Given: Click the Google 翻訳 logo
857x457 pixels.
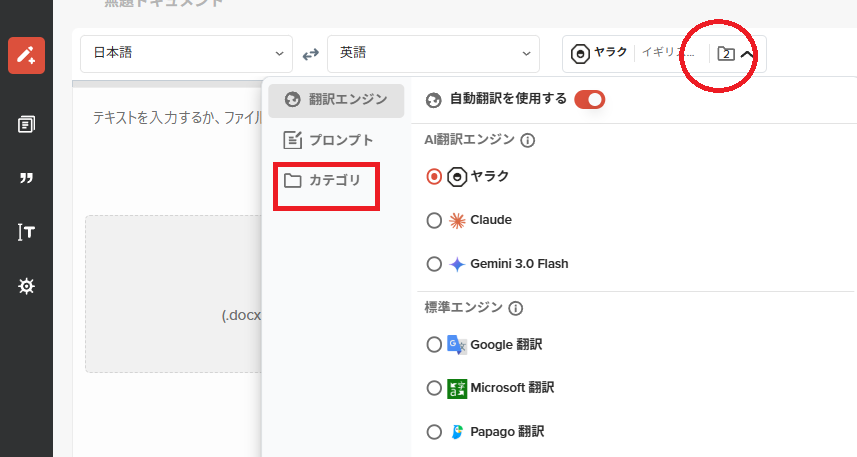Looking at the screenshot, I should pos(457,345).
